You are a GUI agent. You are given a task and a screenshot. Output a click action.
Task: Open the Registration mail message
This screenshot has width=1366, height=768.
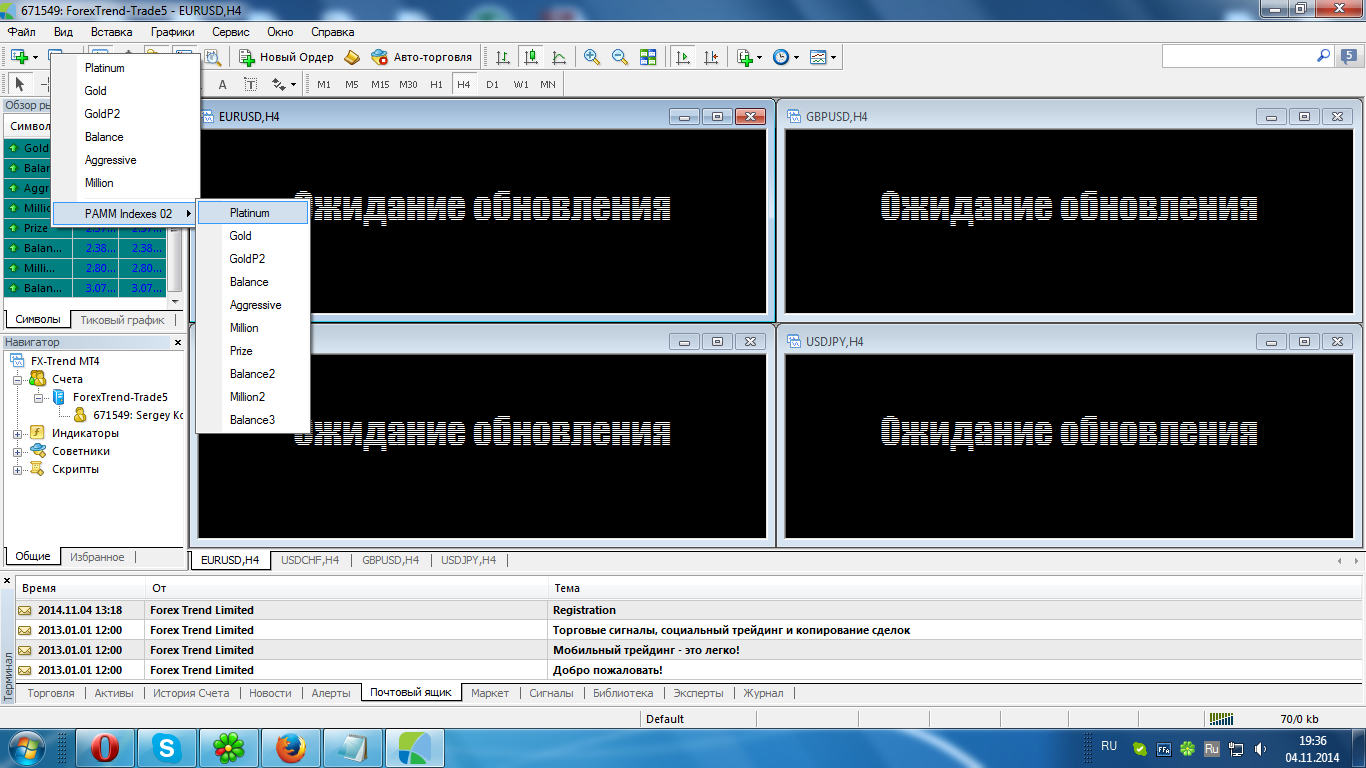[x=690, y=610]
